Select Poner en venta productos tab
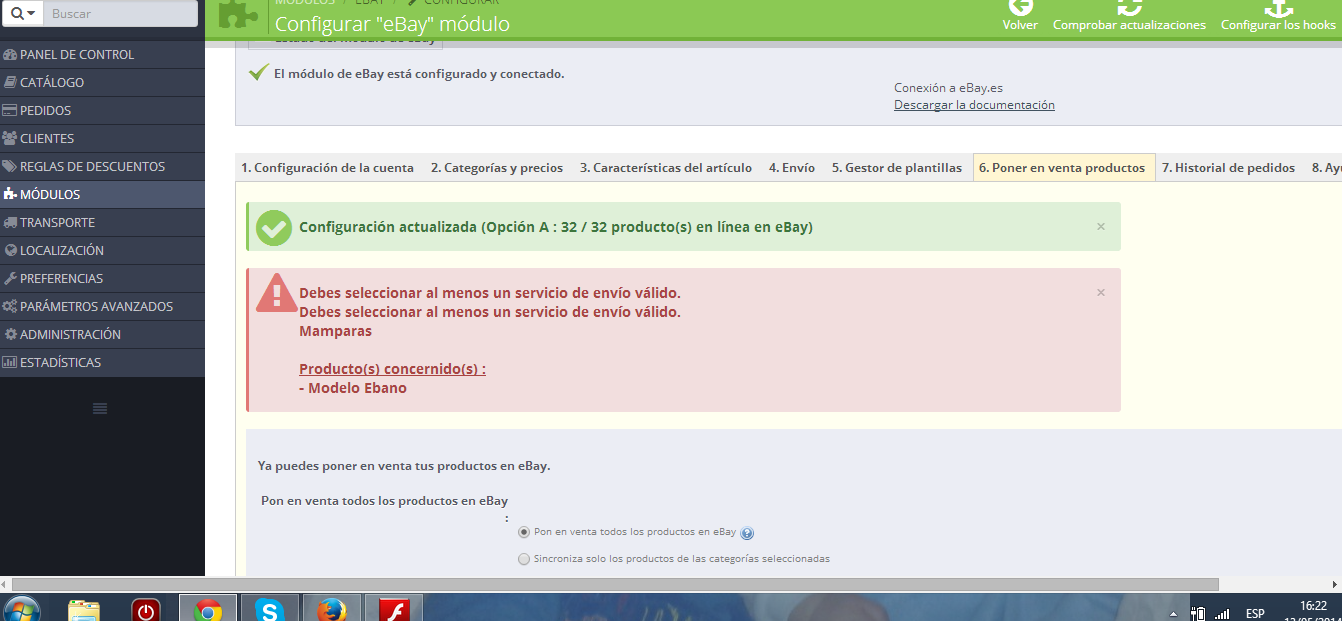Image resolution: width=1342 pixels, height=621 pixels. (x=1062, y=168)
